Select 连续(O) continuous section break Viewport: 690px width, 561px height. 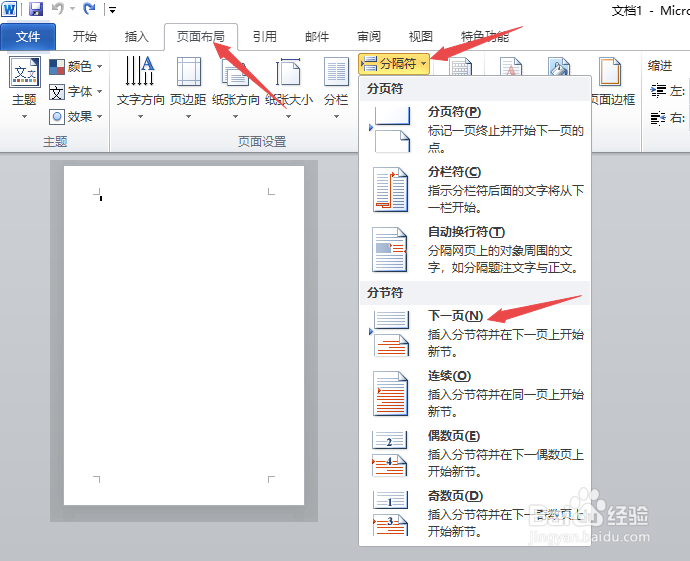475,394
